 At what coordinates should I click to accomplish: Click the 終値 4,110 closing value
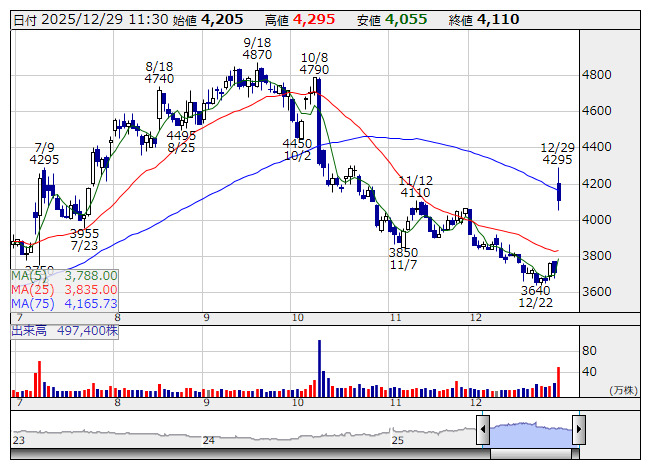pyautogui.click(x=498, y=20)
